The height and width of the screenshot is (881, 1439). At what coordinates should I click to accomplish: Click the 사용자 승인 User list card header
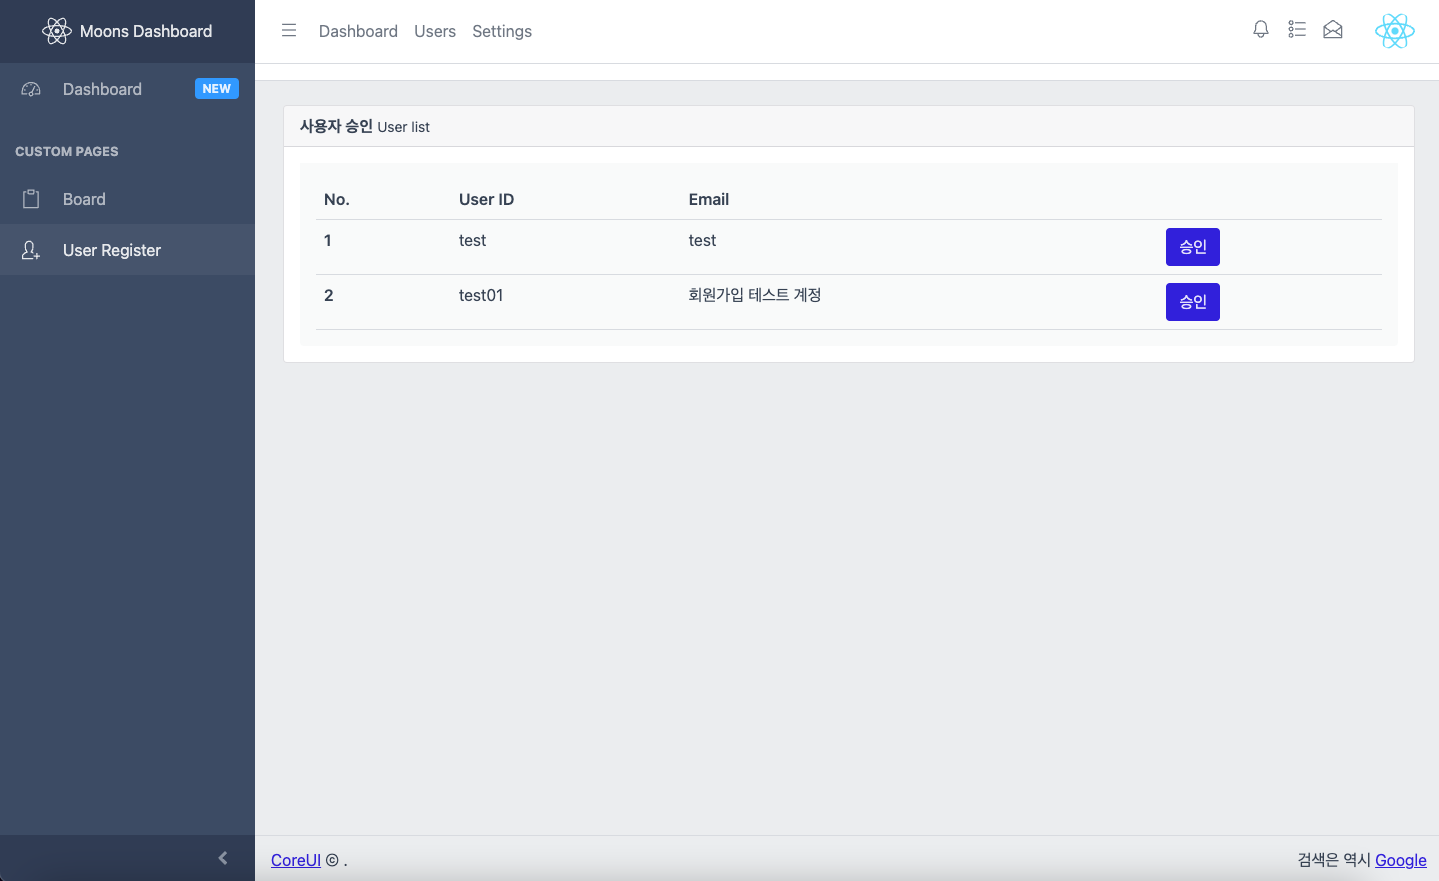[364, 127]
